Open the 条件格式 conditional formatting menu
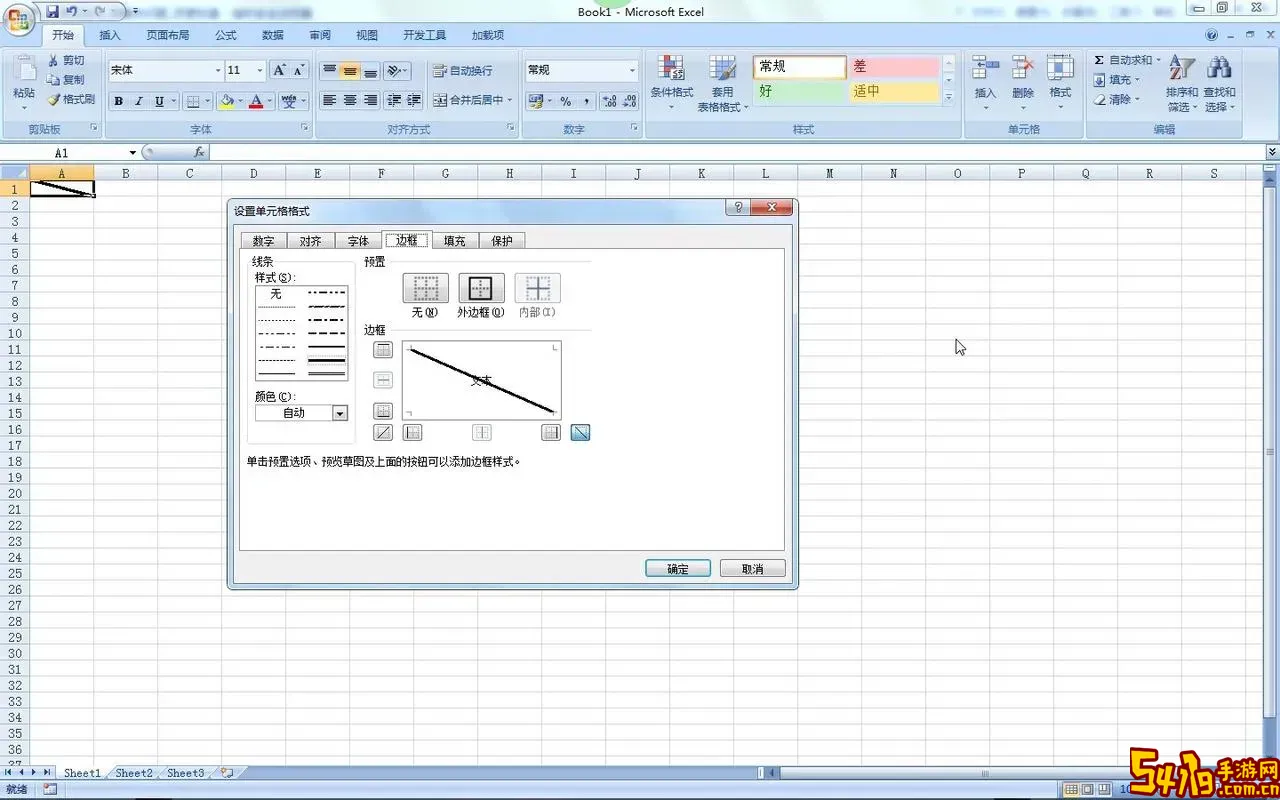This screenshot has width=1280, height=800. coord(671,82)
